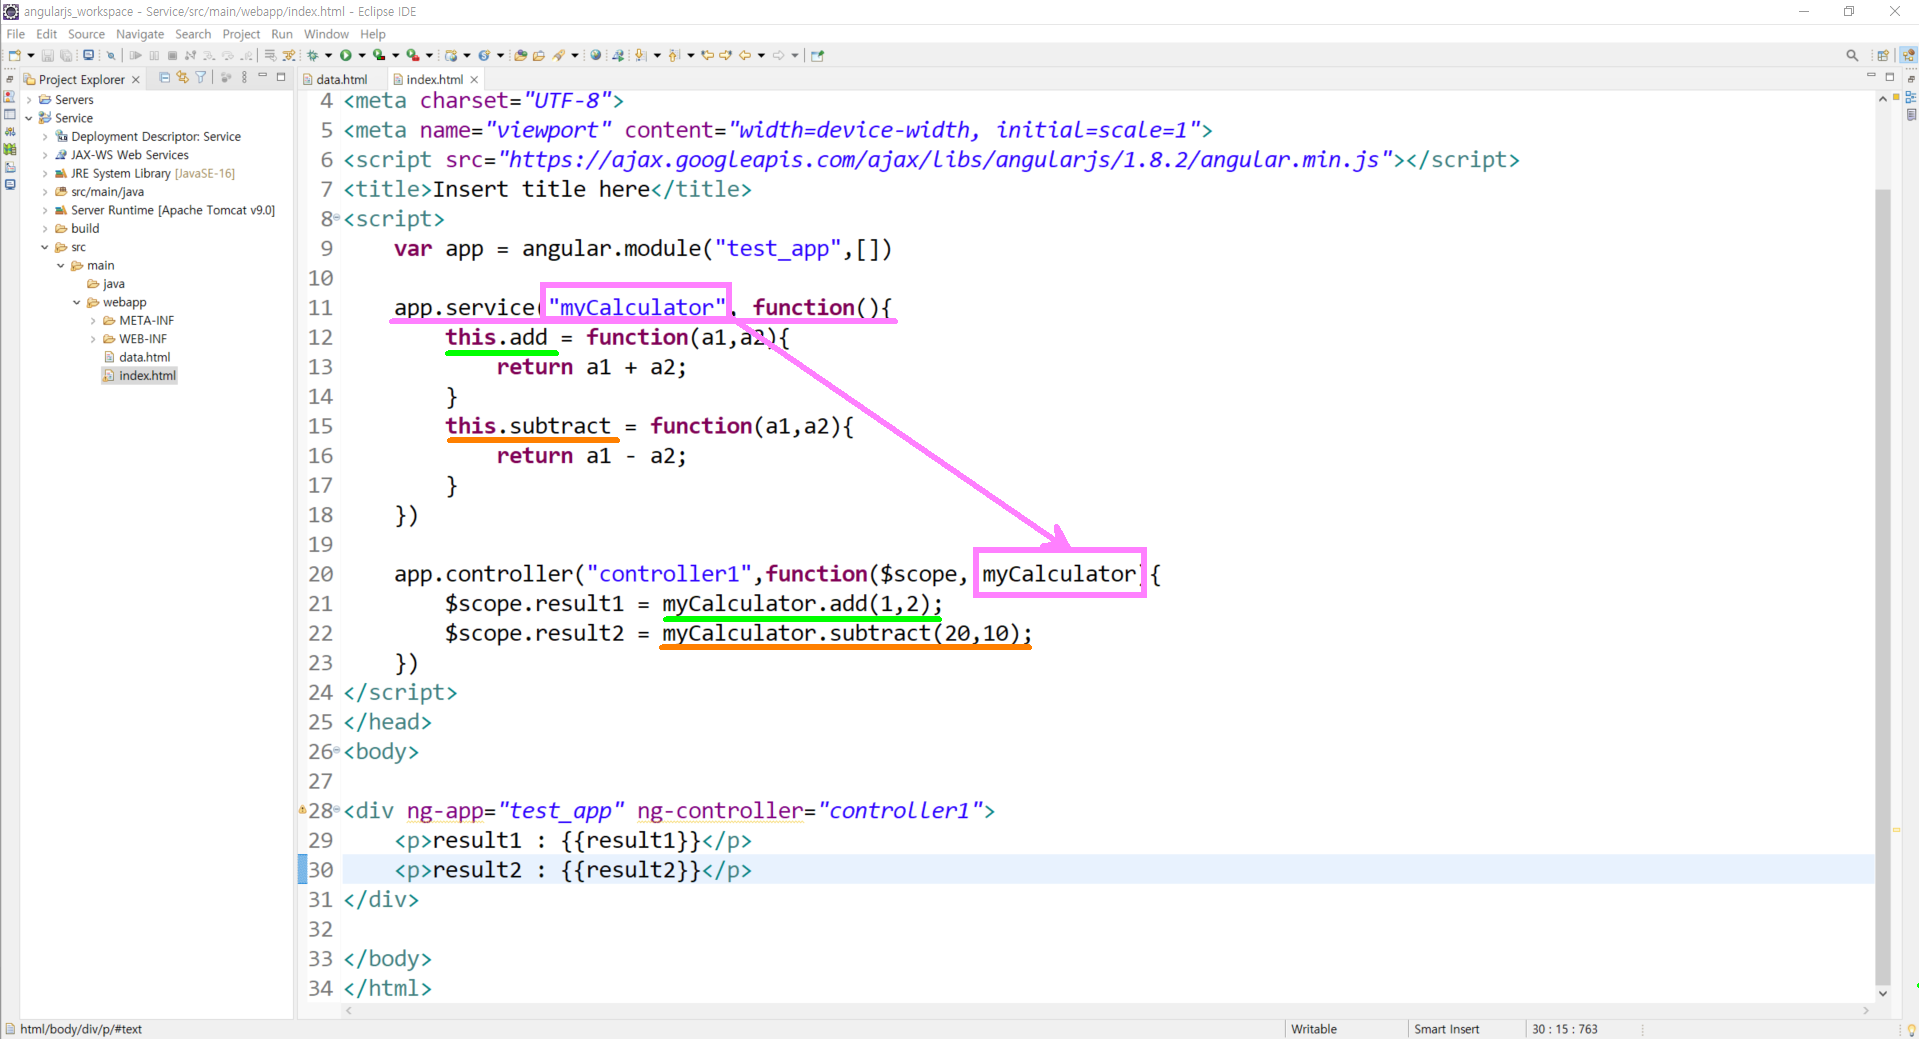Click the New Server wizard icon

coord(451,55)
